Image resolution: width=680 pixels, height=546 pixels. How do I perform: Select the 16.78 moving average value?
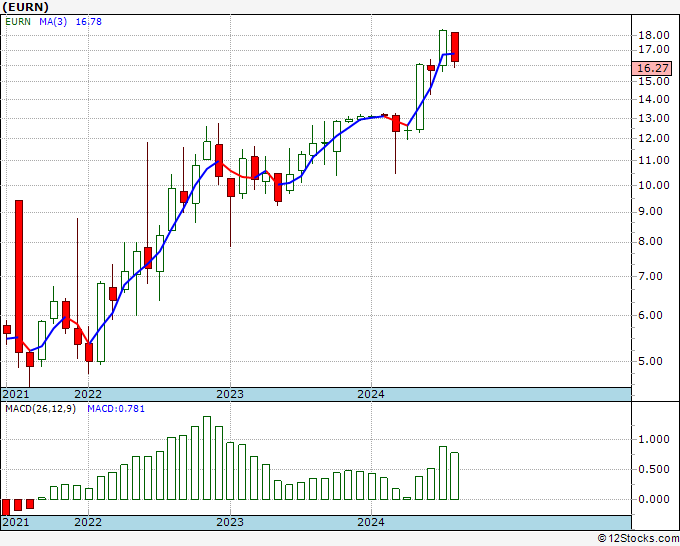point(88,21)
